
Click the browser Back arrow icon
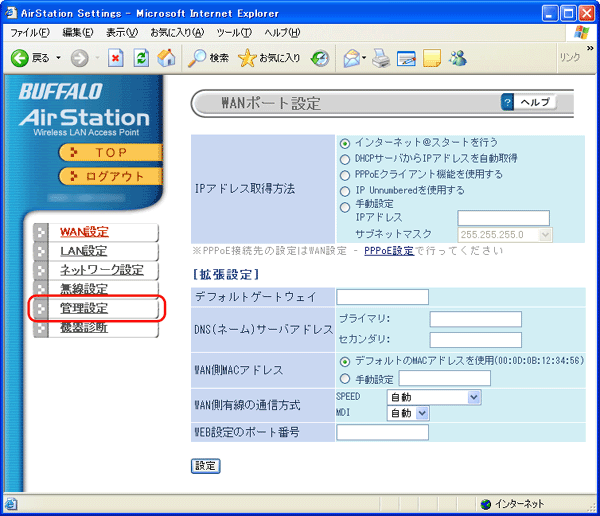pos(19,58)
